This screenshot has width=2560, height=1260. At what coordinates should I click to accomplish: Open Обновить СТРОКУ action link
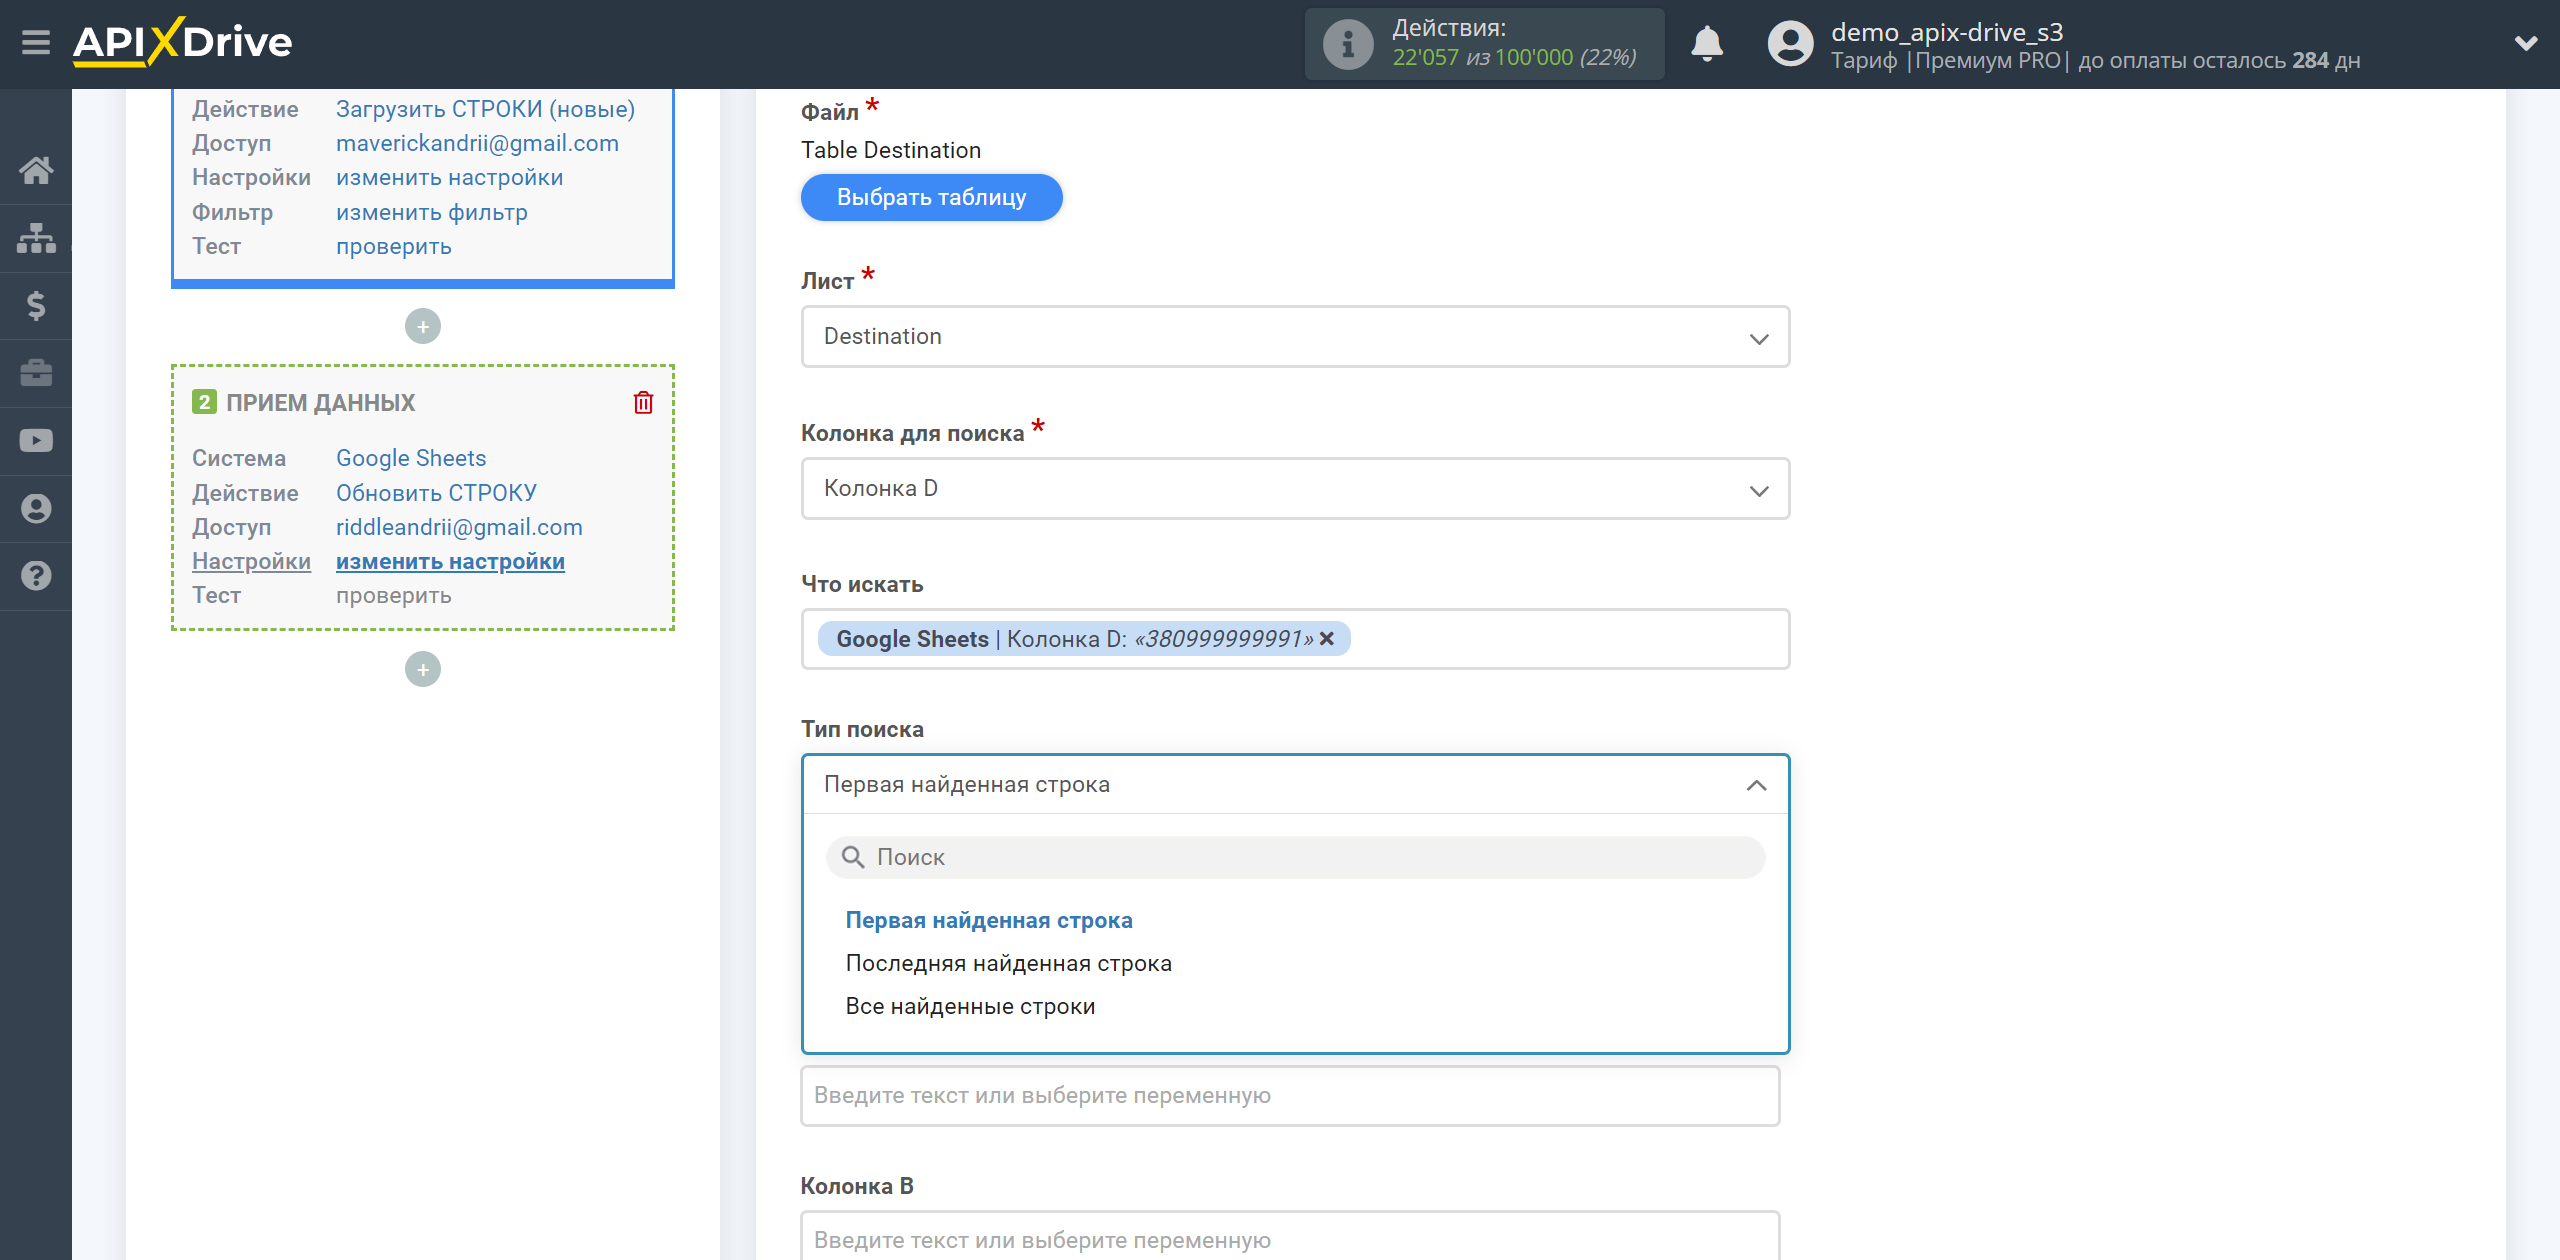click(436, 493)
